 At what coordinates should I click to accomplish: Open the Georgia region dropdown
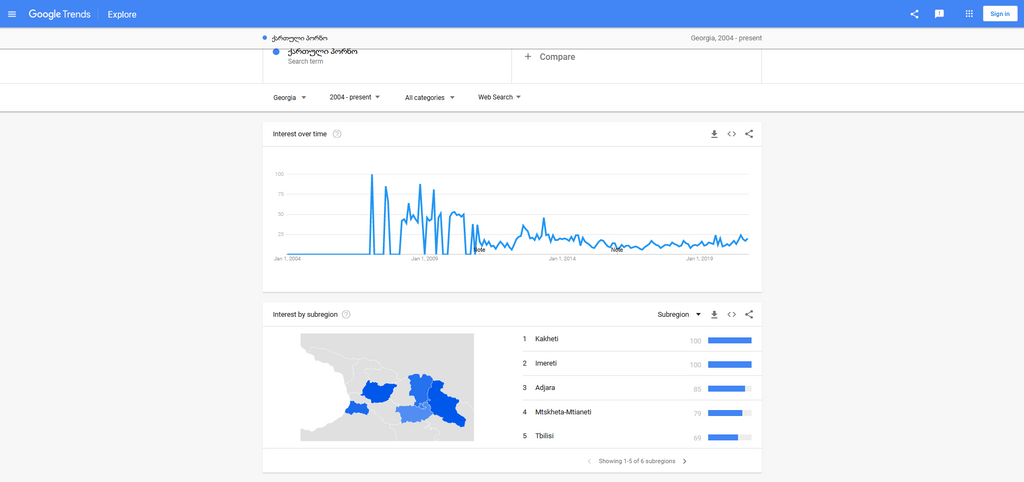click(289, 97)
